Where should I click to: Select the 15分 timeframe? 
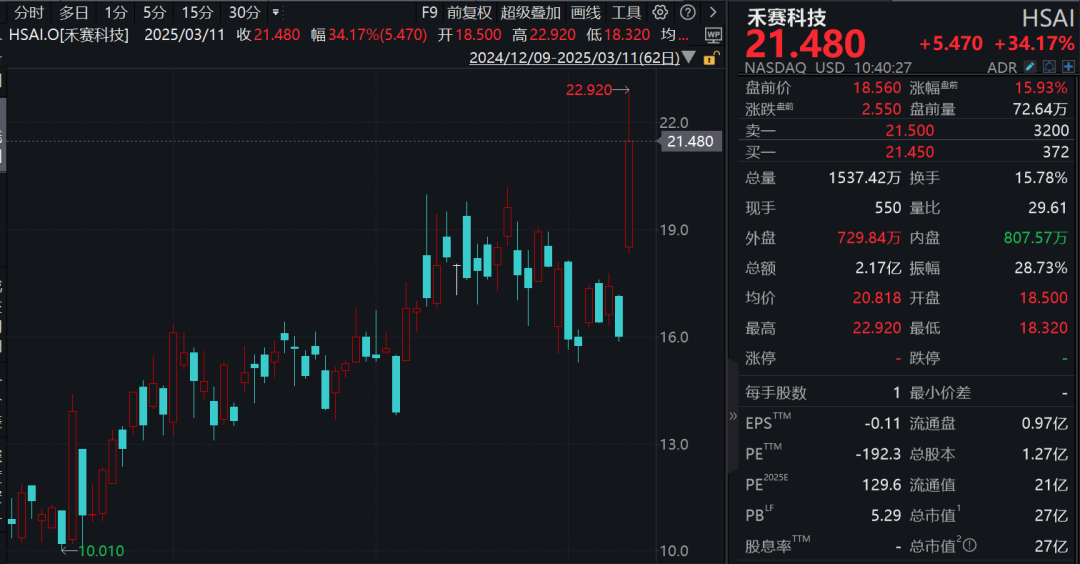[x=198, y=12]
